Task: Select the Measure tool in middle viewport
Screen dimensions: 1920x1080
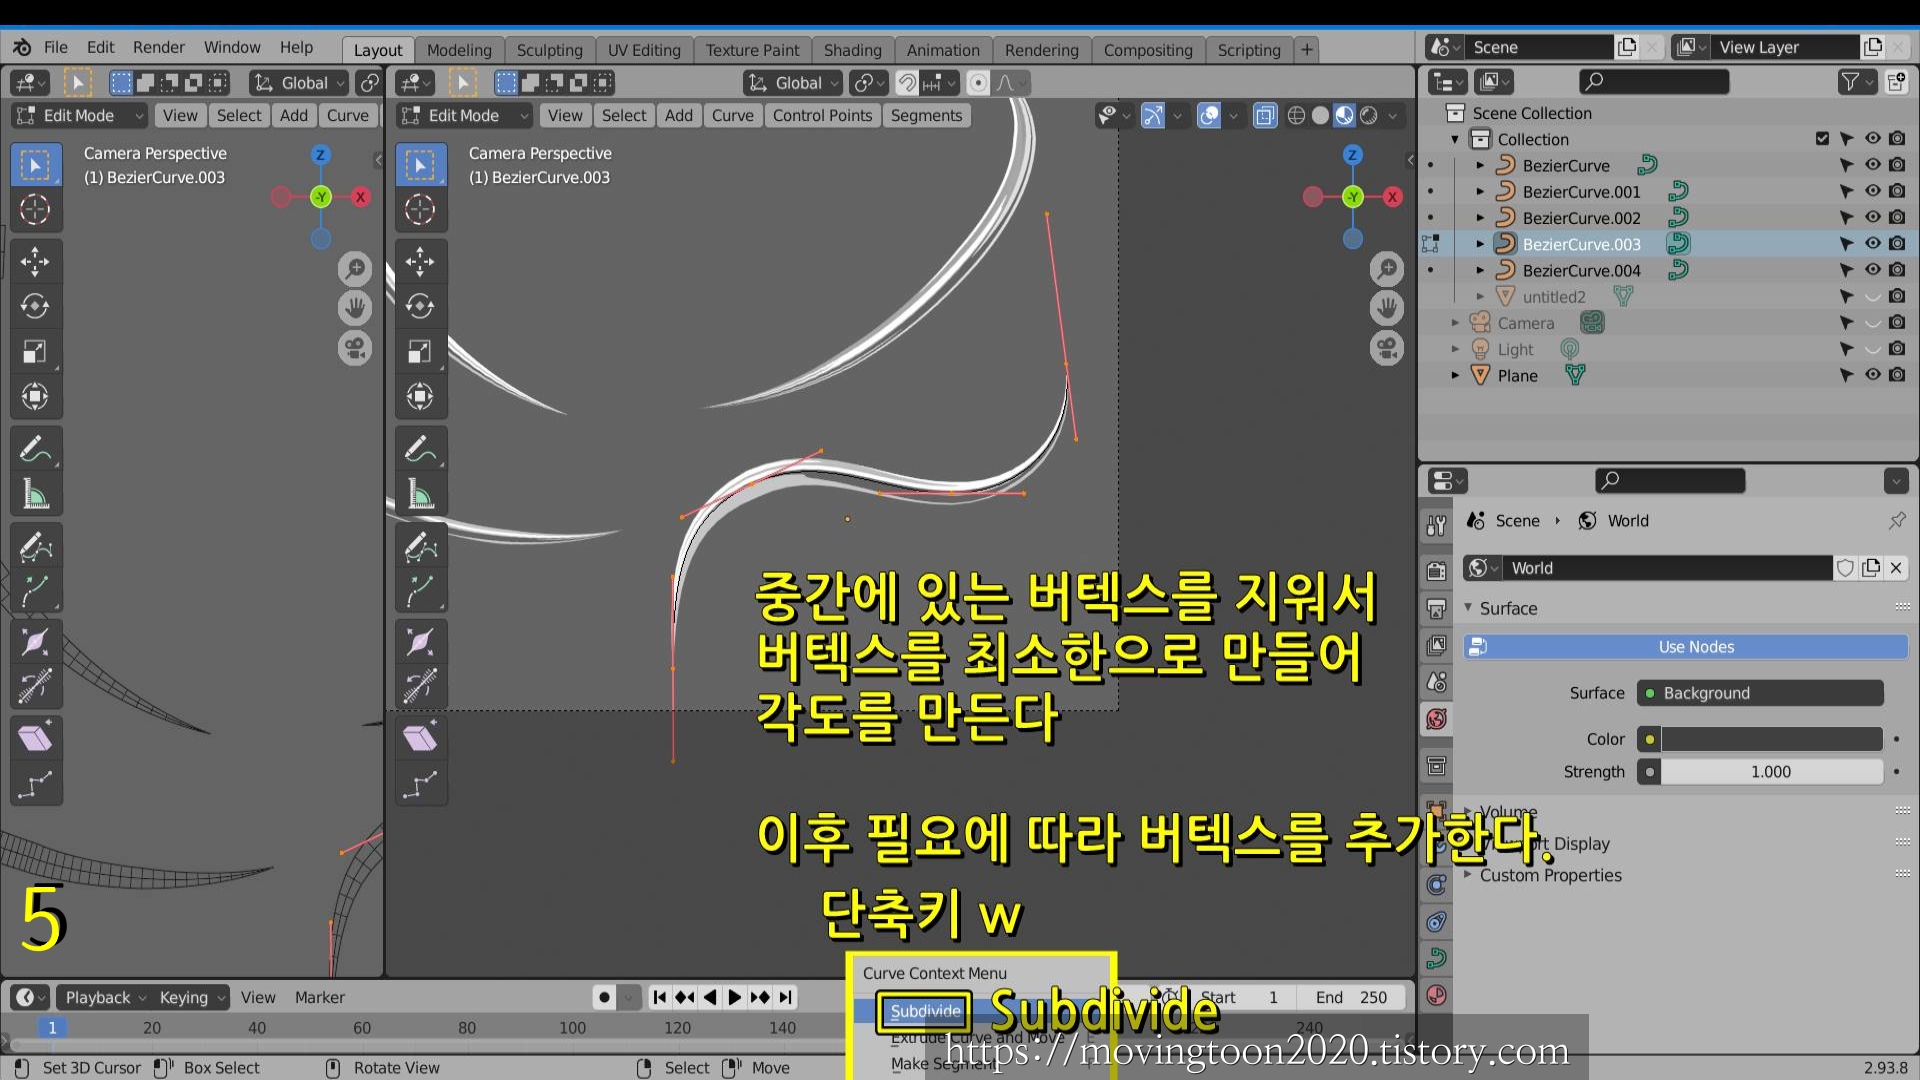Action: tap(420, 494)
